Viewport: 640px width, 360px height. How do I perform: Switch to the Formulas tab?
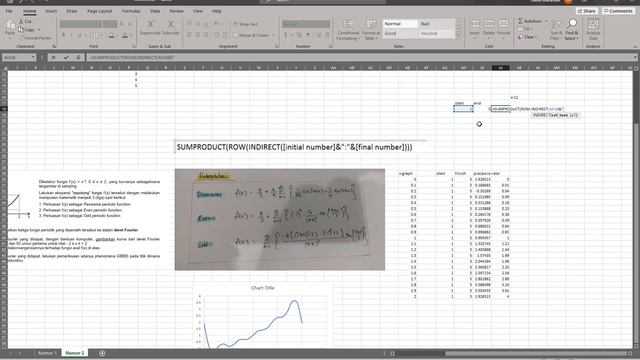[x=131, y=11]
